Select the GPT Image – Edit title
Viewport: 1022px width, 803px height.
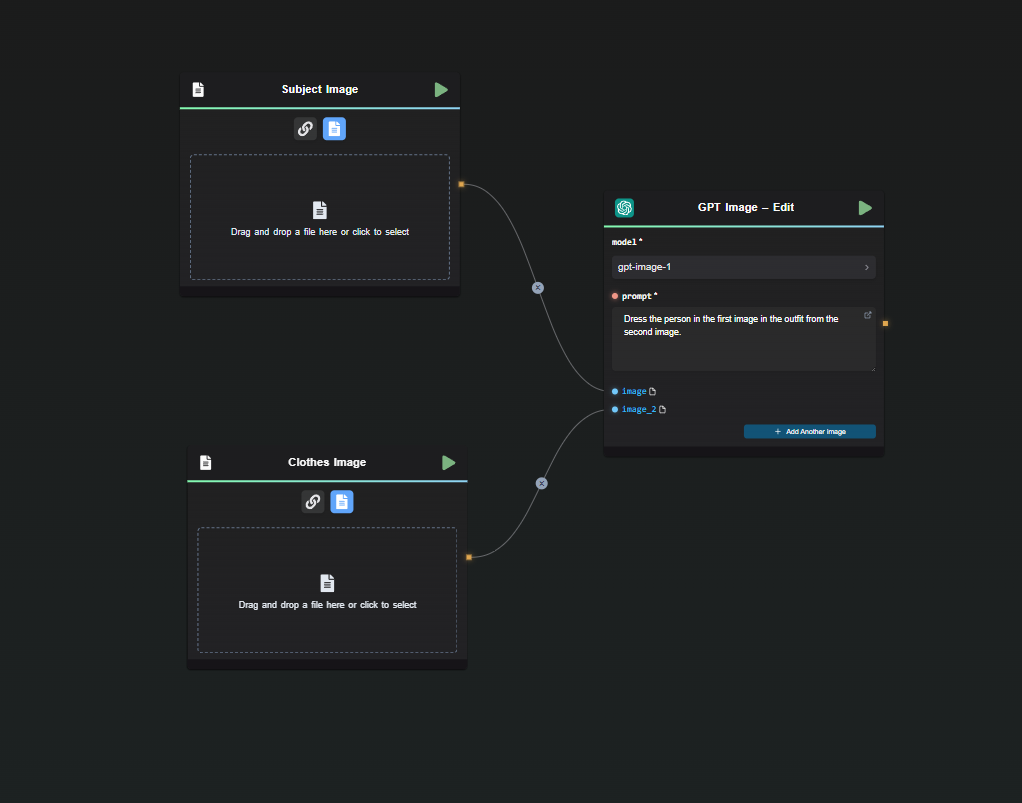click(x=746, y=207)
